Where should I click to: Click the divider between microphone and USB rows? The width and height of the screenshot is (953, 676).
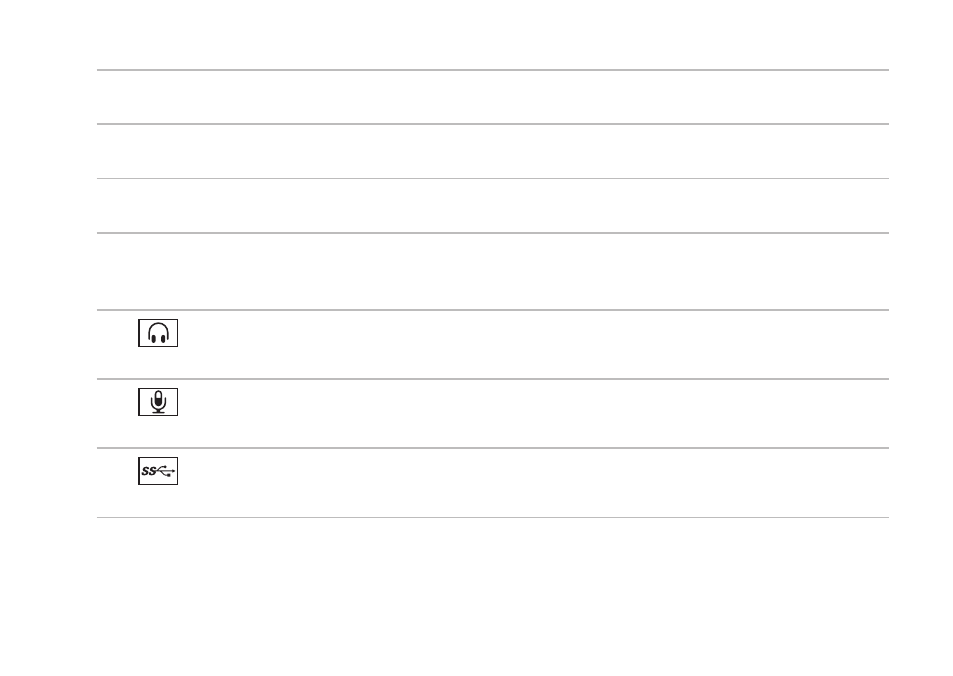point(493,448)
